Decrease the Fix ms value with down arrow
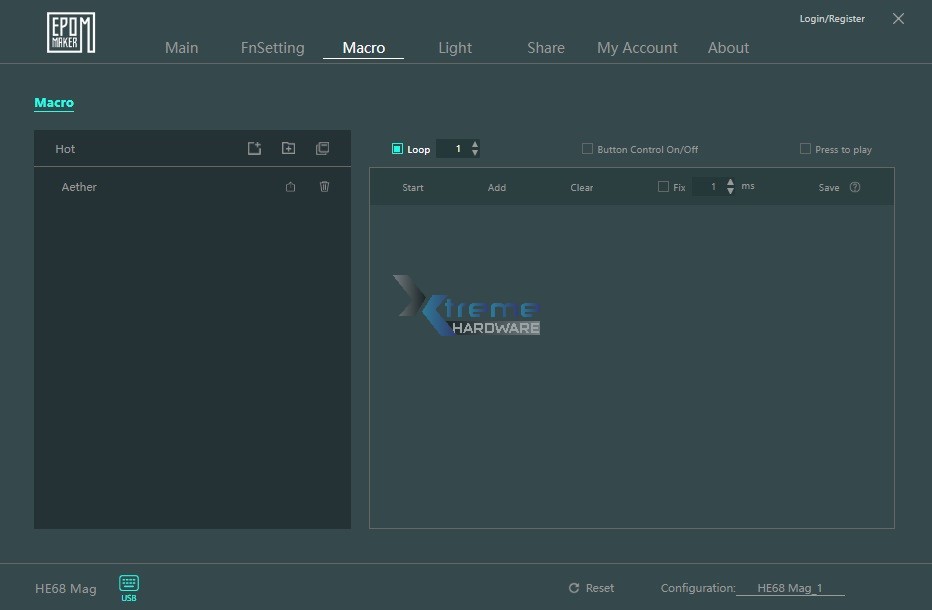 click(729, 191)
